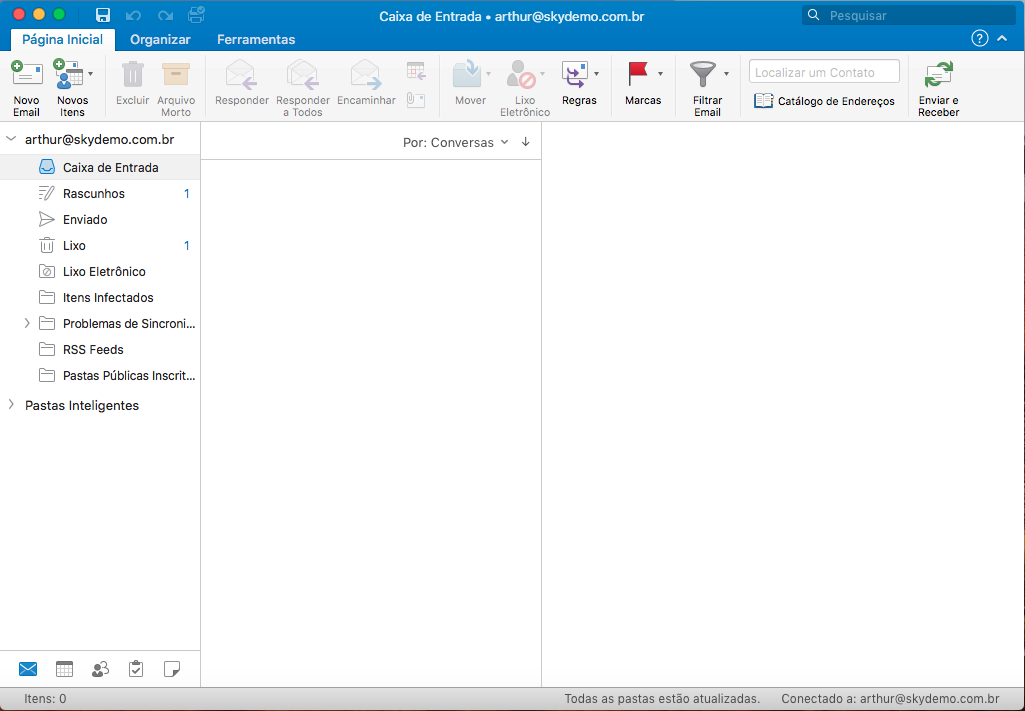The height and width of the screenshot is (711, 1025).
Task: Open Tasks view in bottom bar
Action: coord(136,669)
